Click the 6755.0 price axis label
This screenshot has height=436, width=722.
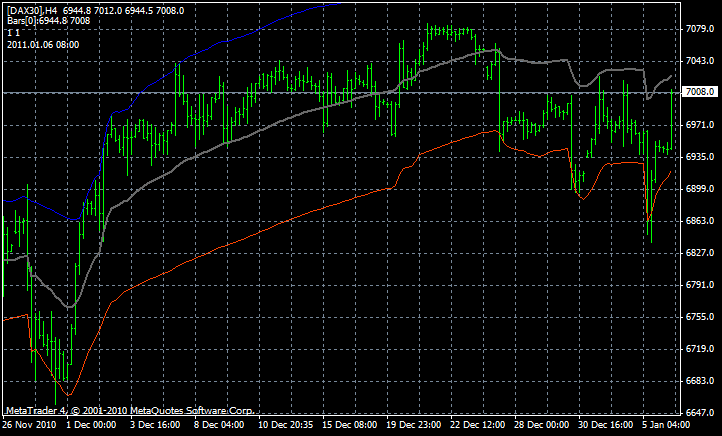(700, 317)
